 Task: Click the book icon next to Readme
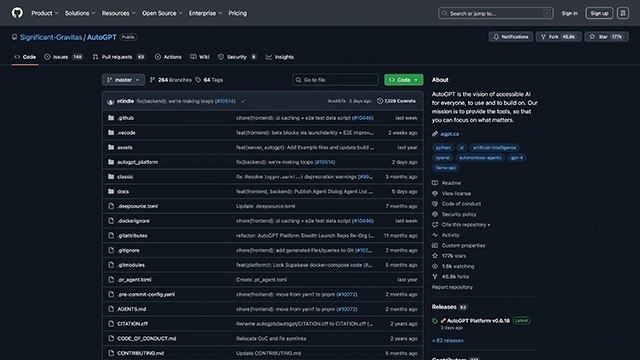[x=435, y=183]
